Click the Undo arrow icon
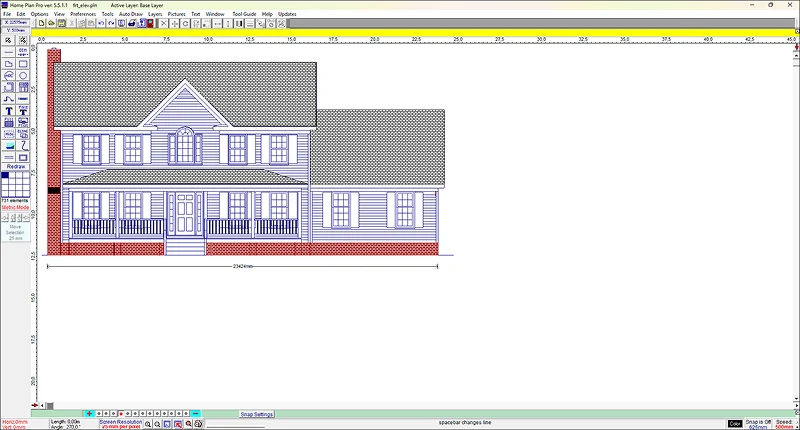Image resolution: width=800 pixels, height=430 pixels. [x=101, y=23]
